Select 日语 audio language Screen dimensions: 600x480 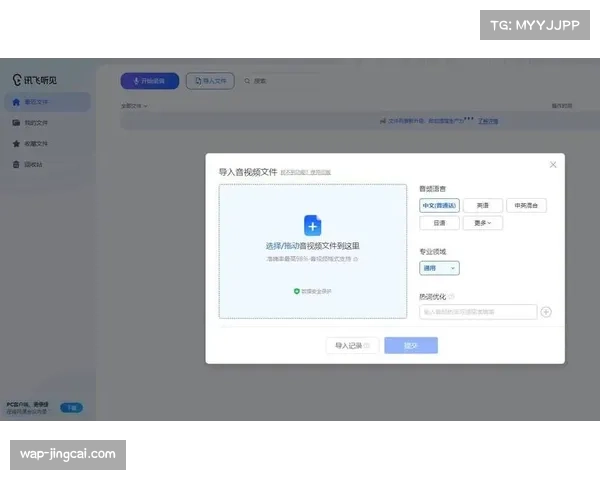pos(439,223)
